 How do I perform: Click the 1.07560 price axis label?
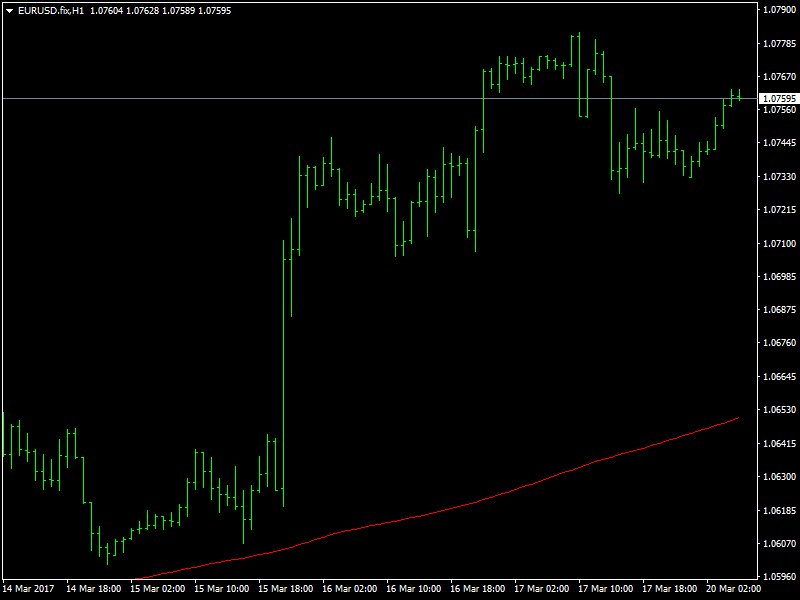779,109
